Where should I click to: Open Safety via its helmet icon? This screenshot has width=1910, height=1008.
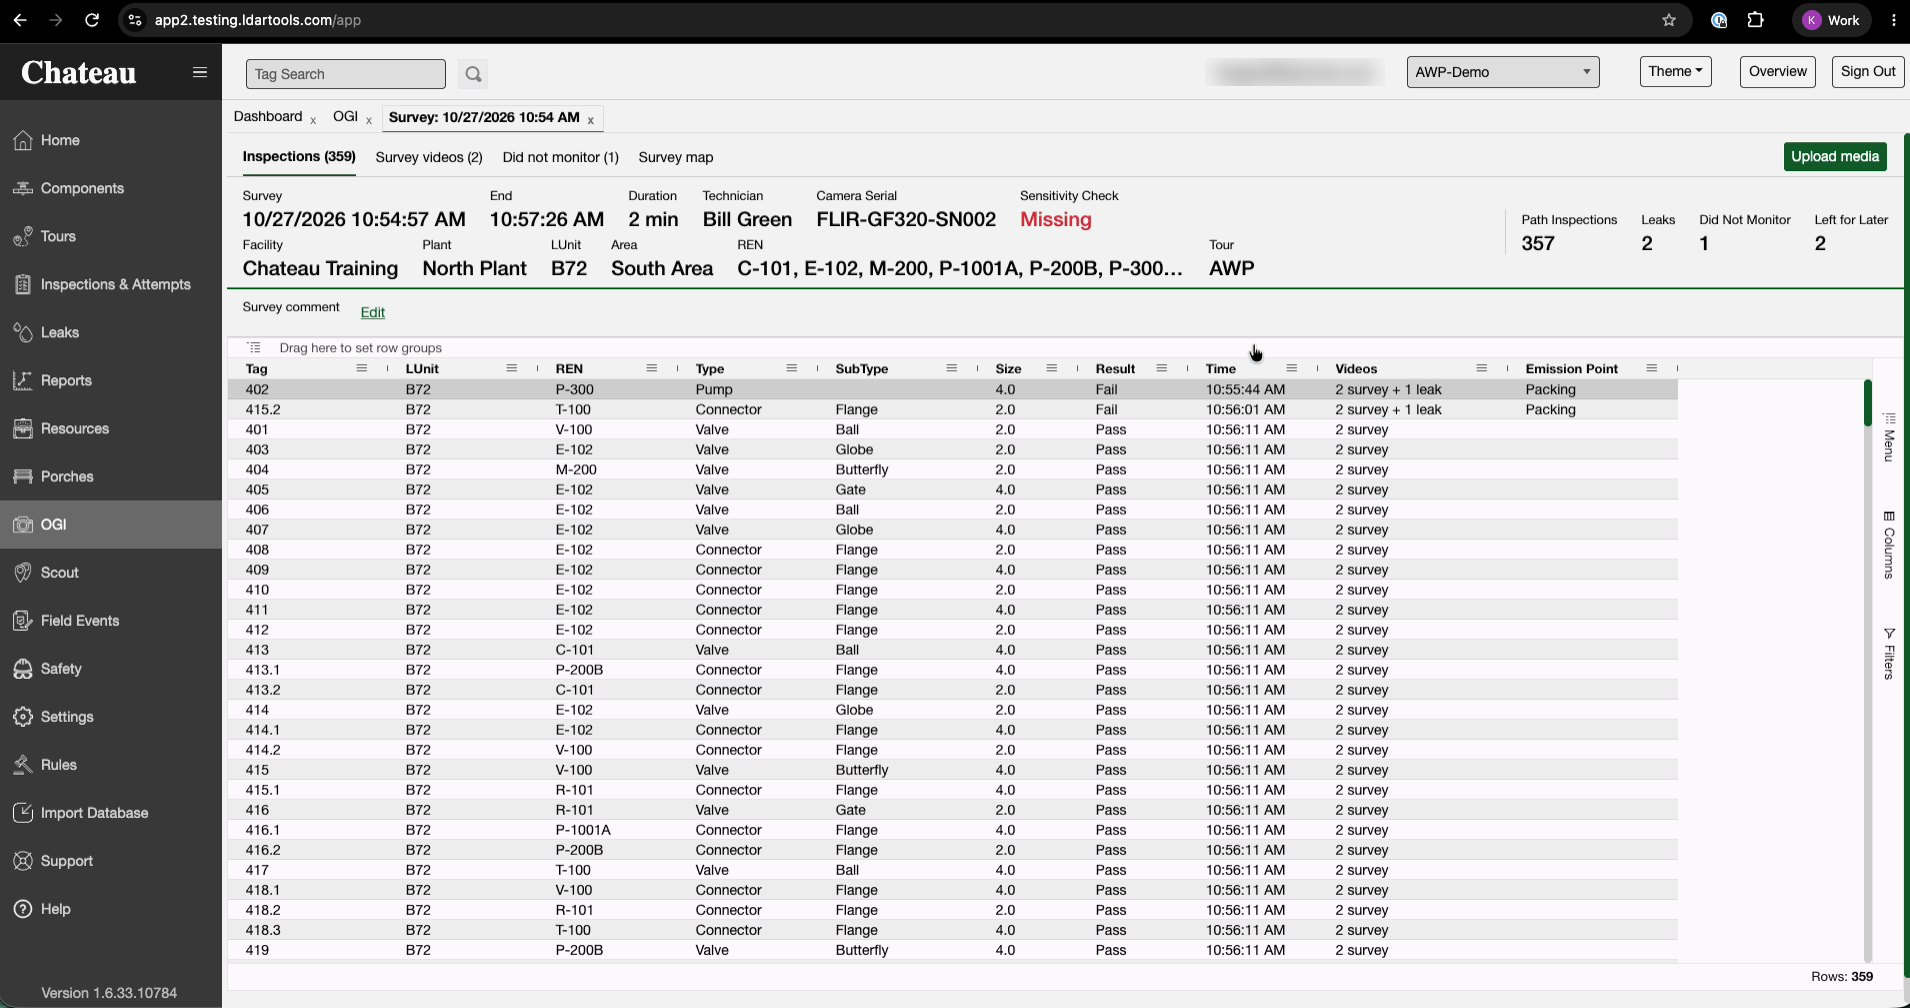point(23,669)
